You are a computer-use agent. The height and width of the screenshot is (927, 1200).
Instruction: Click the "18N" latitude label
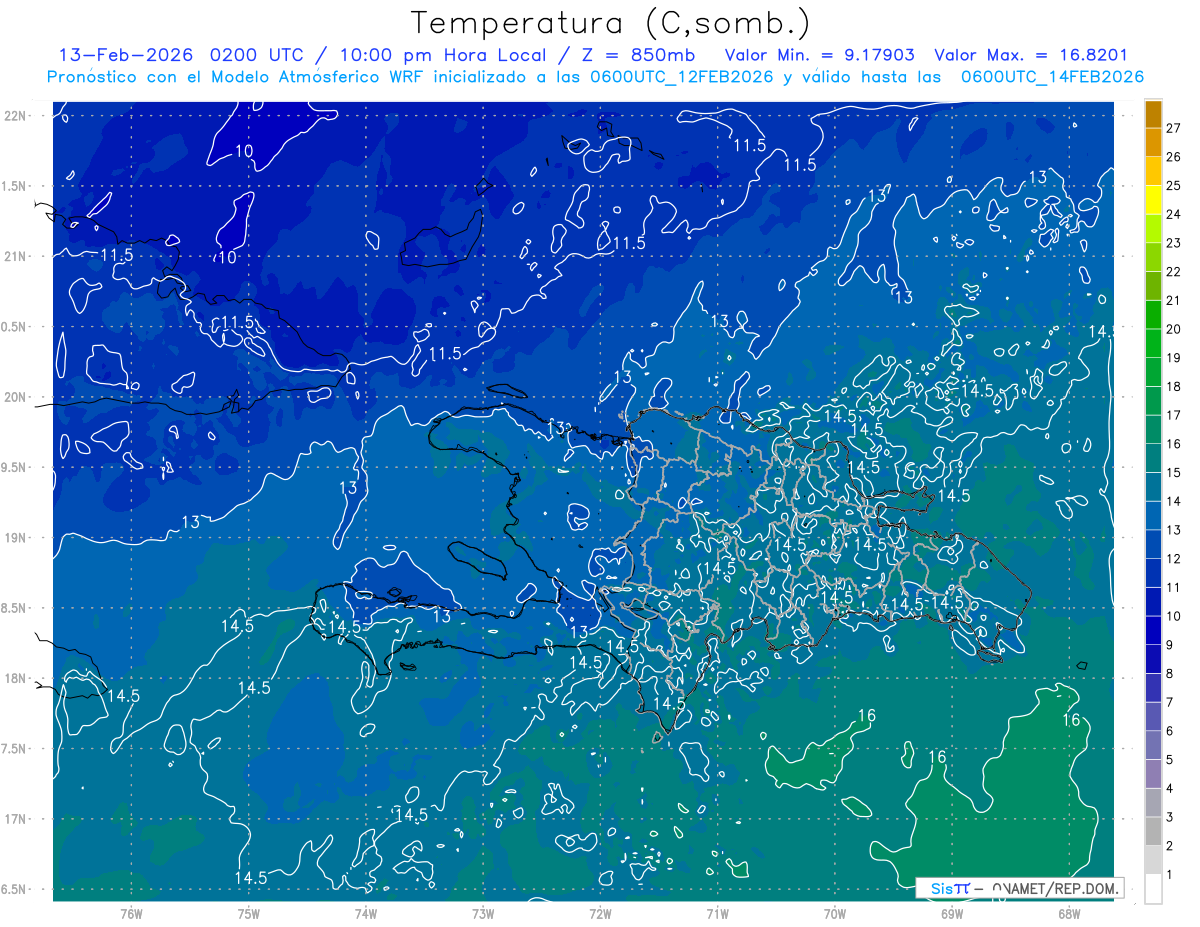[x=16, y=678]
